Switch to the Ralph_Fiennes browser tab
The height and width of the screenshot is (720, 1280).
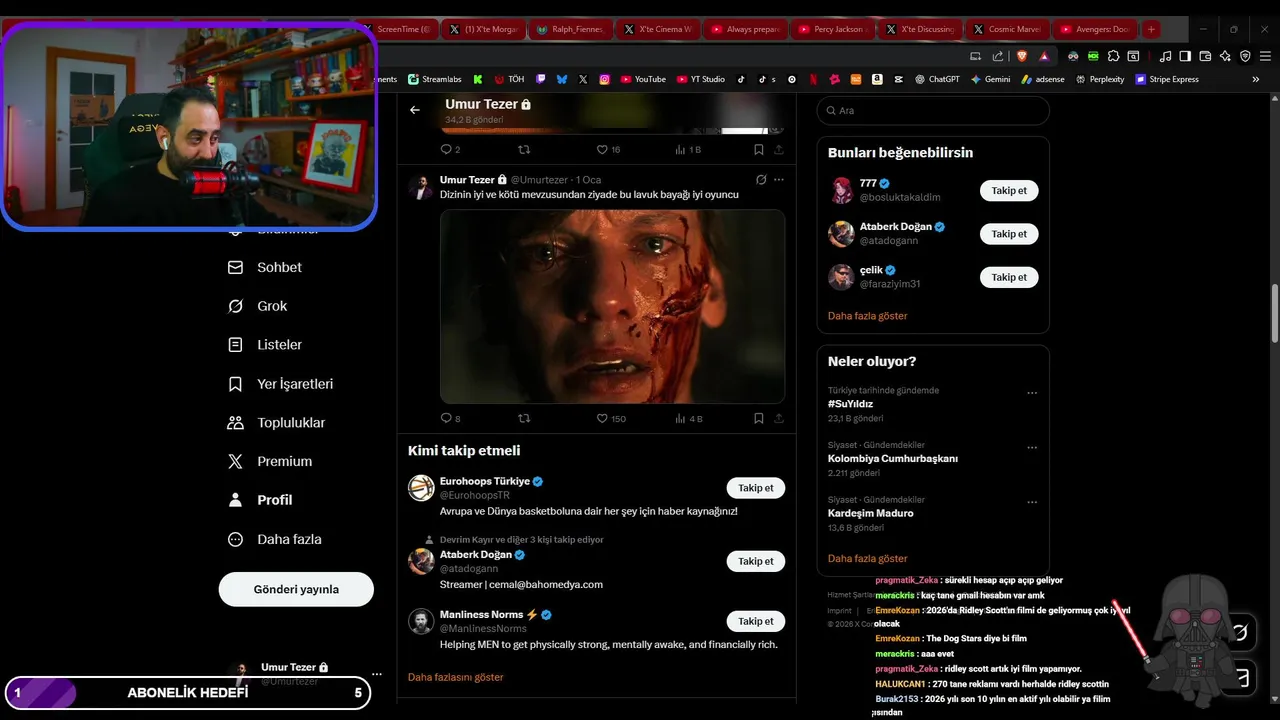pyautogui.click(x=570, y=29)
